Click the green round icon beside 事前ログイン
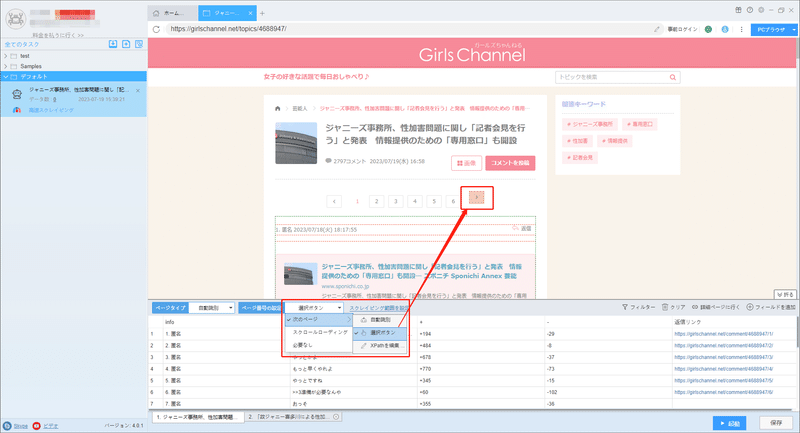Image resolution: width=800 pixels, height=433 pixels. (708, 29)
